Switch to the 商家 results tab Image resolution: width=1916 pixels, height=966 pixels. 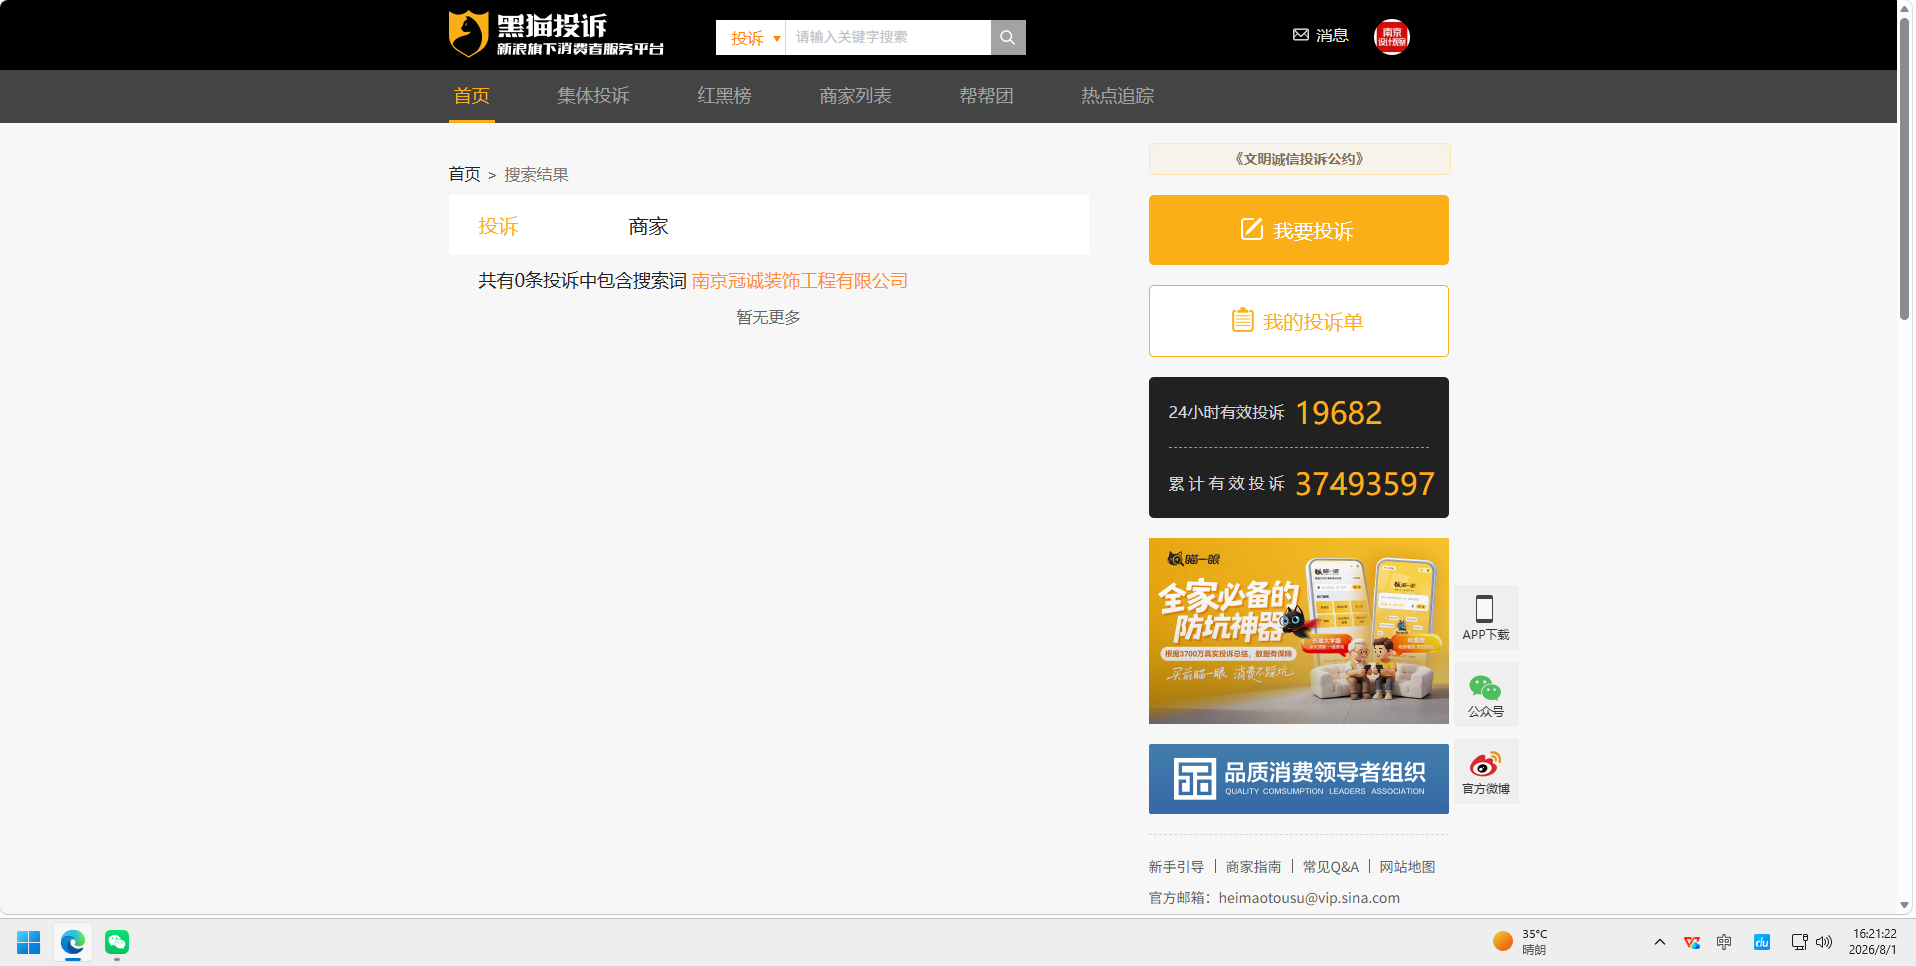click(x=648, y=226)
